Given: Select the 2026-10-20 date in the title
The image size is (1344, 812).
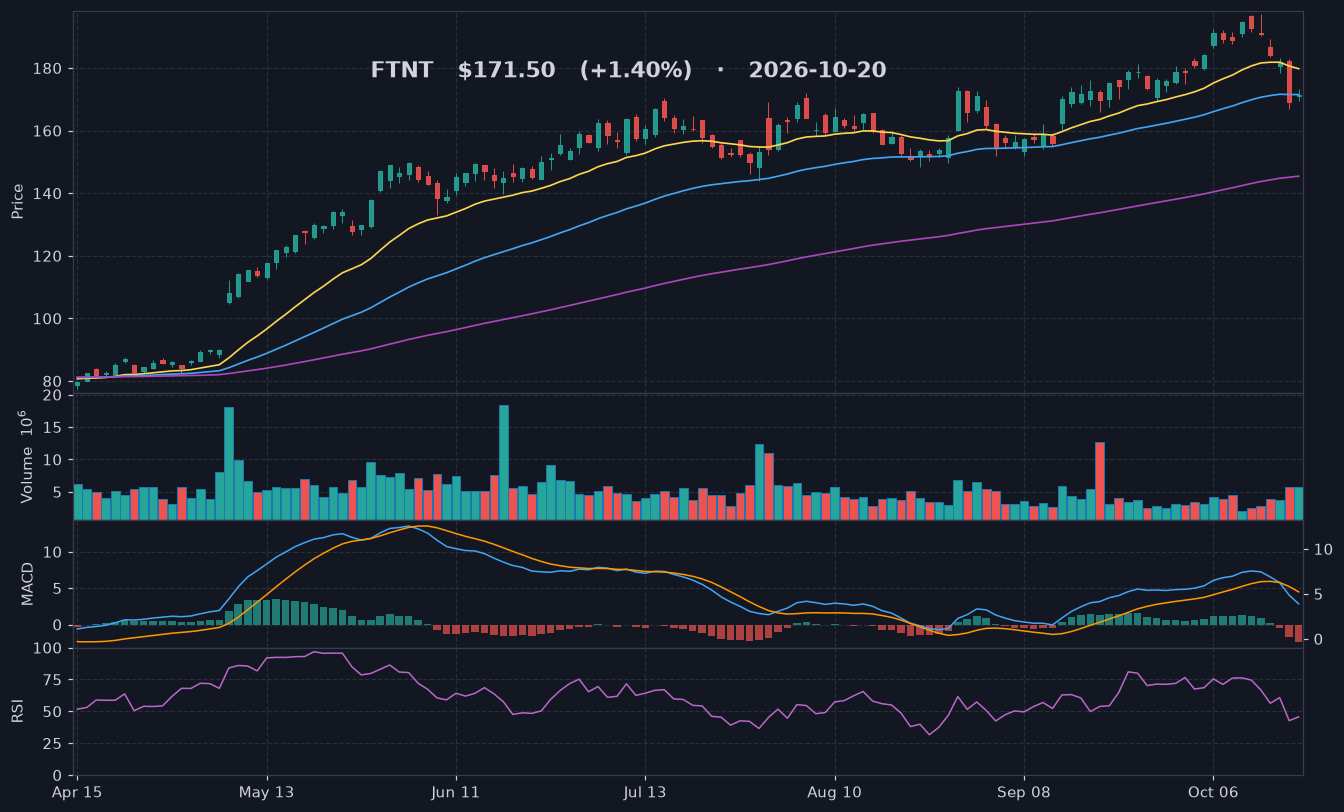Looking at the screenshot, I should (817, 71).
